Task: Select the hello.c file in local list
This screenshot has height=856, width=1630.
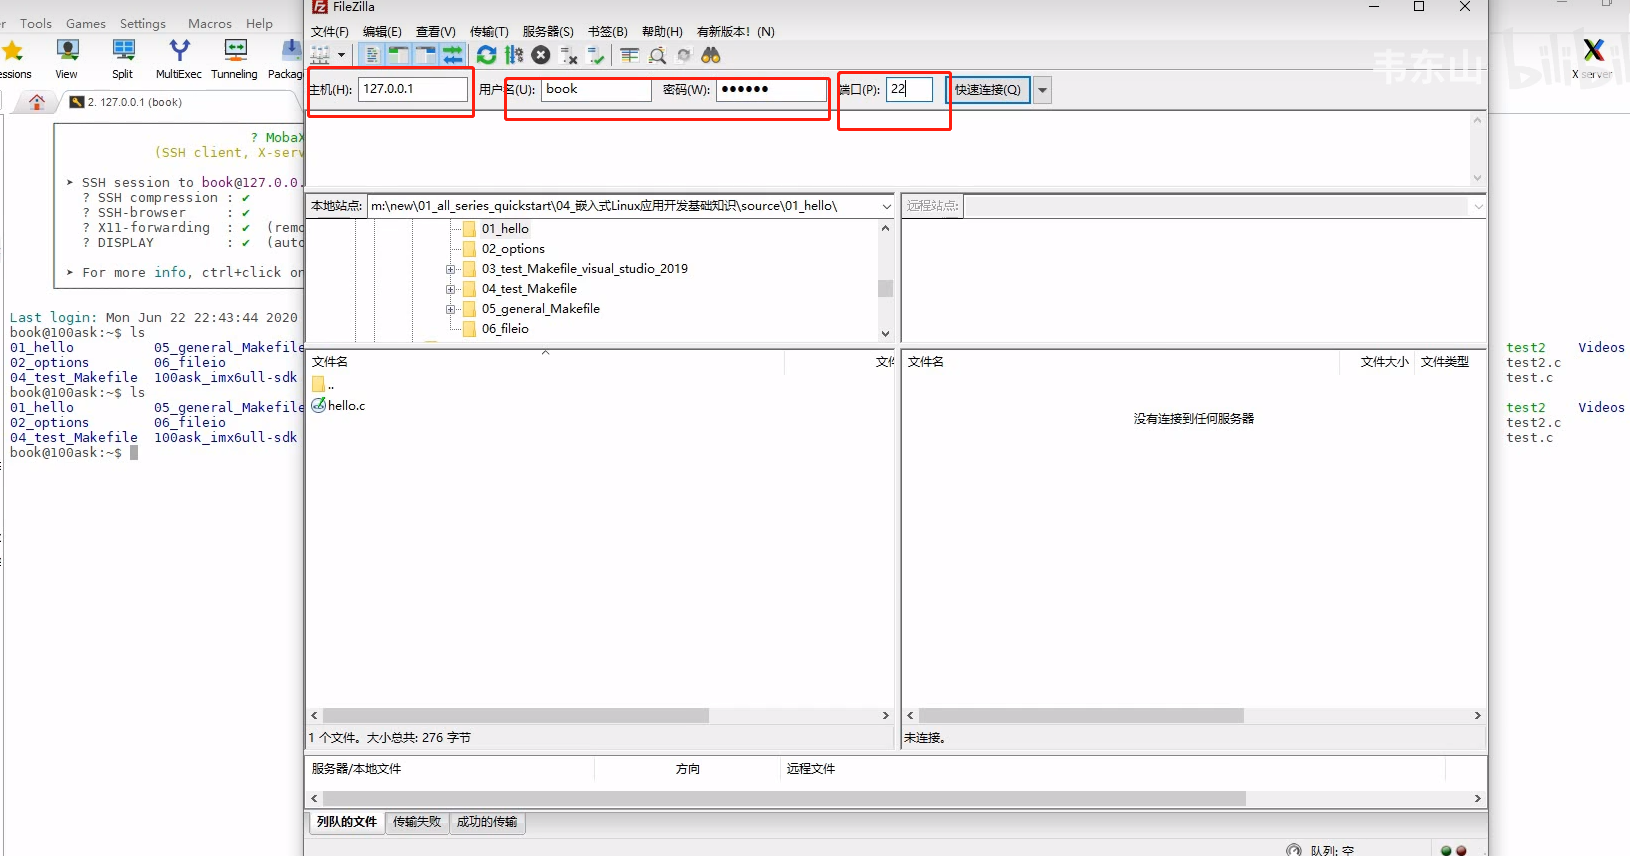Action: [x=346, y=406]
